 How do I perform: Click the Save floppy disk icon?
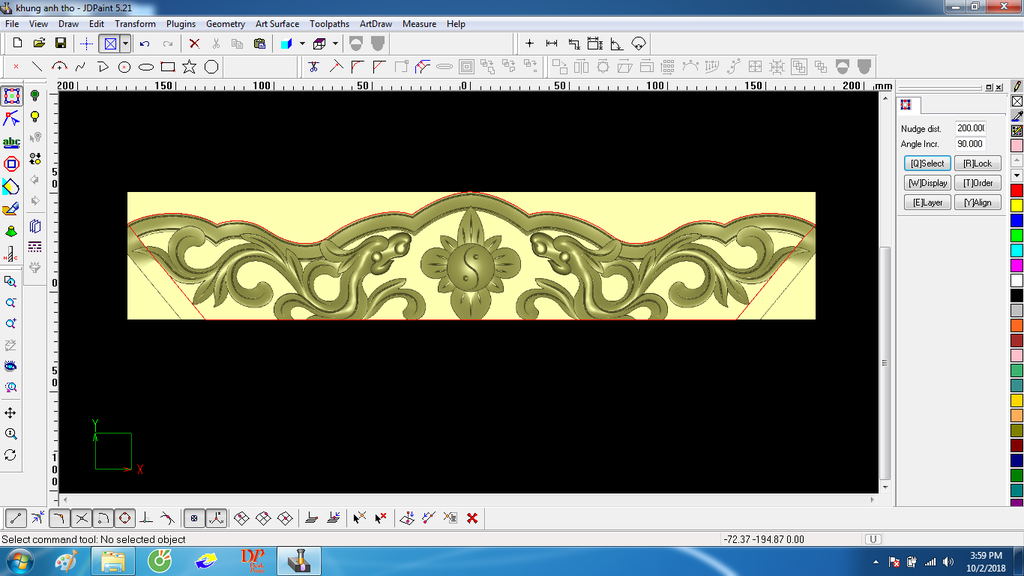pos(61,44)
